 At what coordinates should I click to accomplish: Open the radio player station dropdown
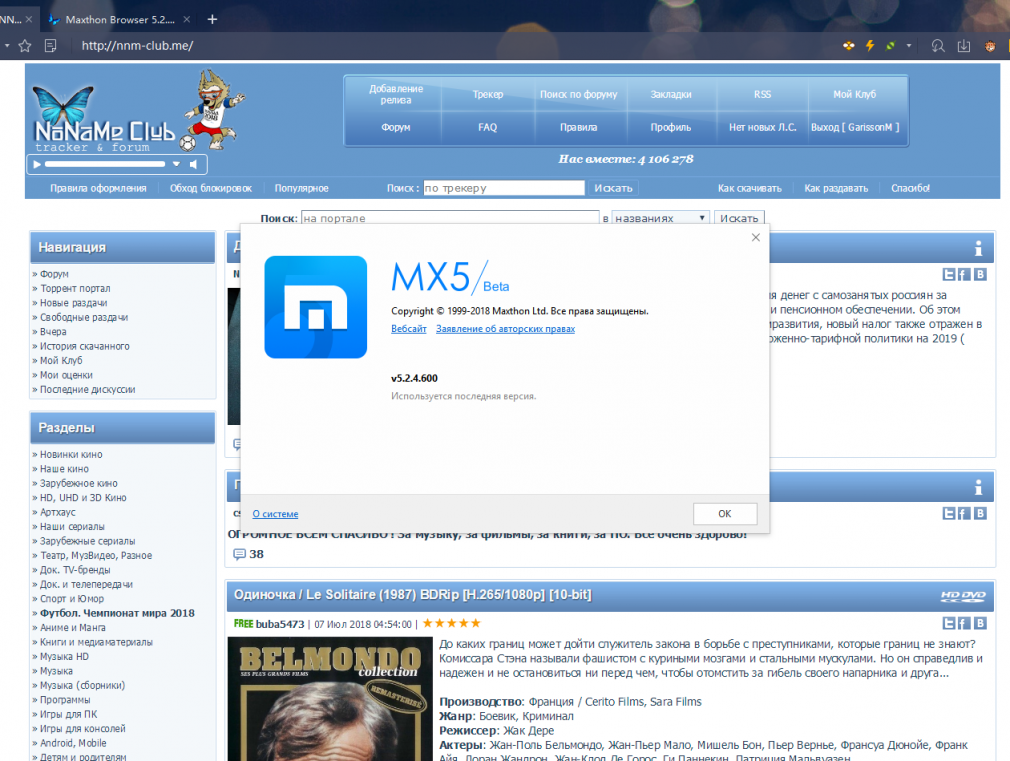pyautogui.click(x=176, y=164)
